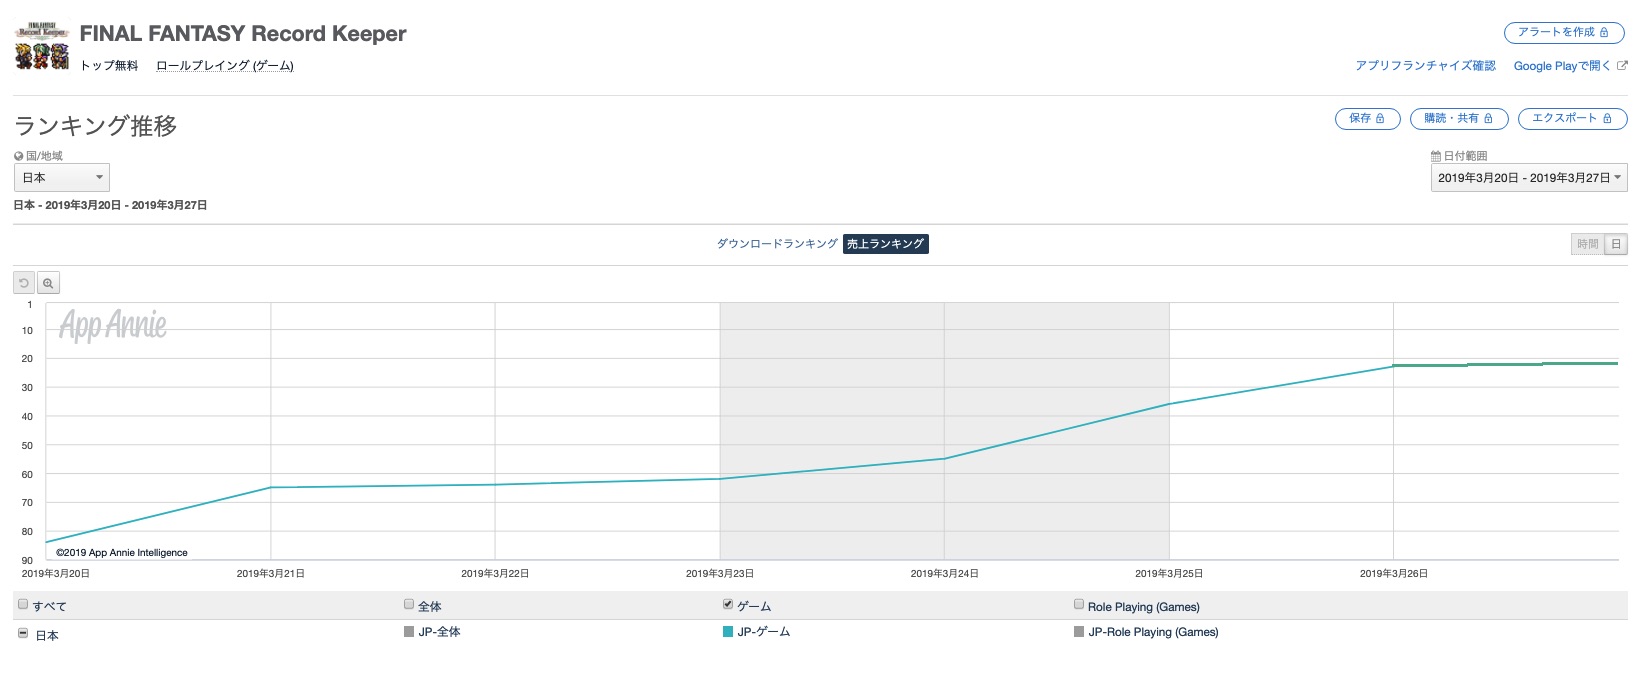Click the トップ無料 label
Viewport: 1641px width, 683px height.
pos(109,66)
